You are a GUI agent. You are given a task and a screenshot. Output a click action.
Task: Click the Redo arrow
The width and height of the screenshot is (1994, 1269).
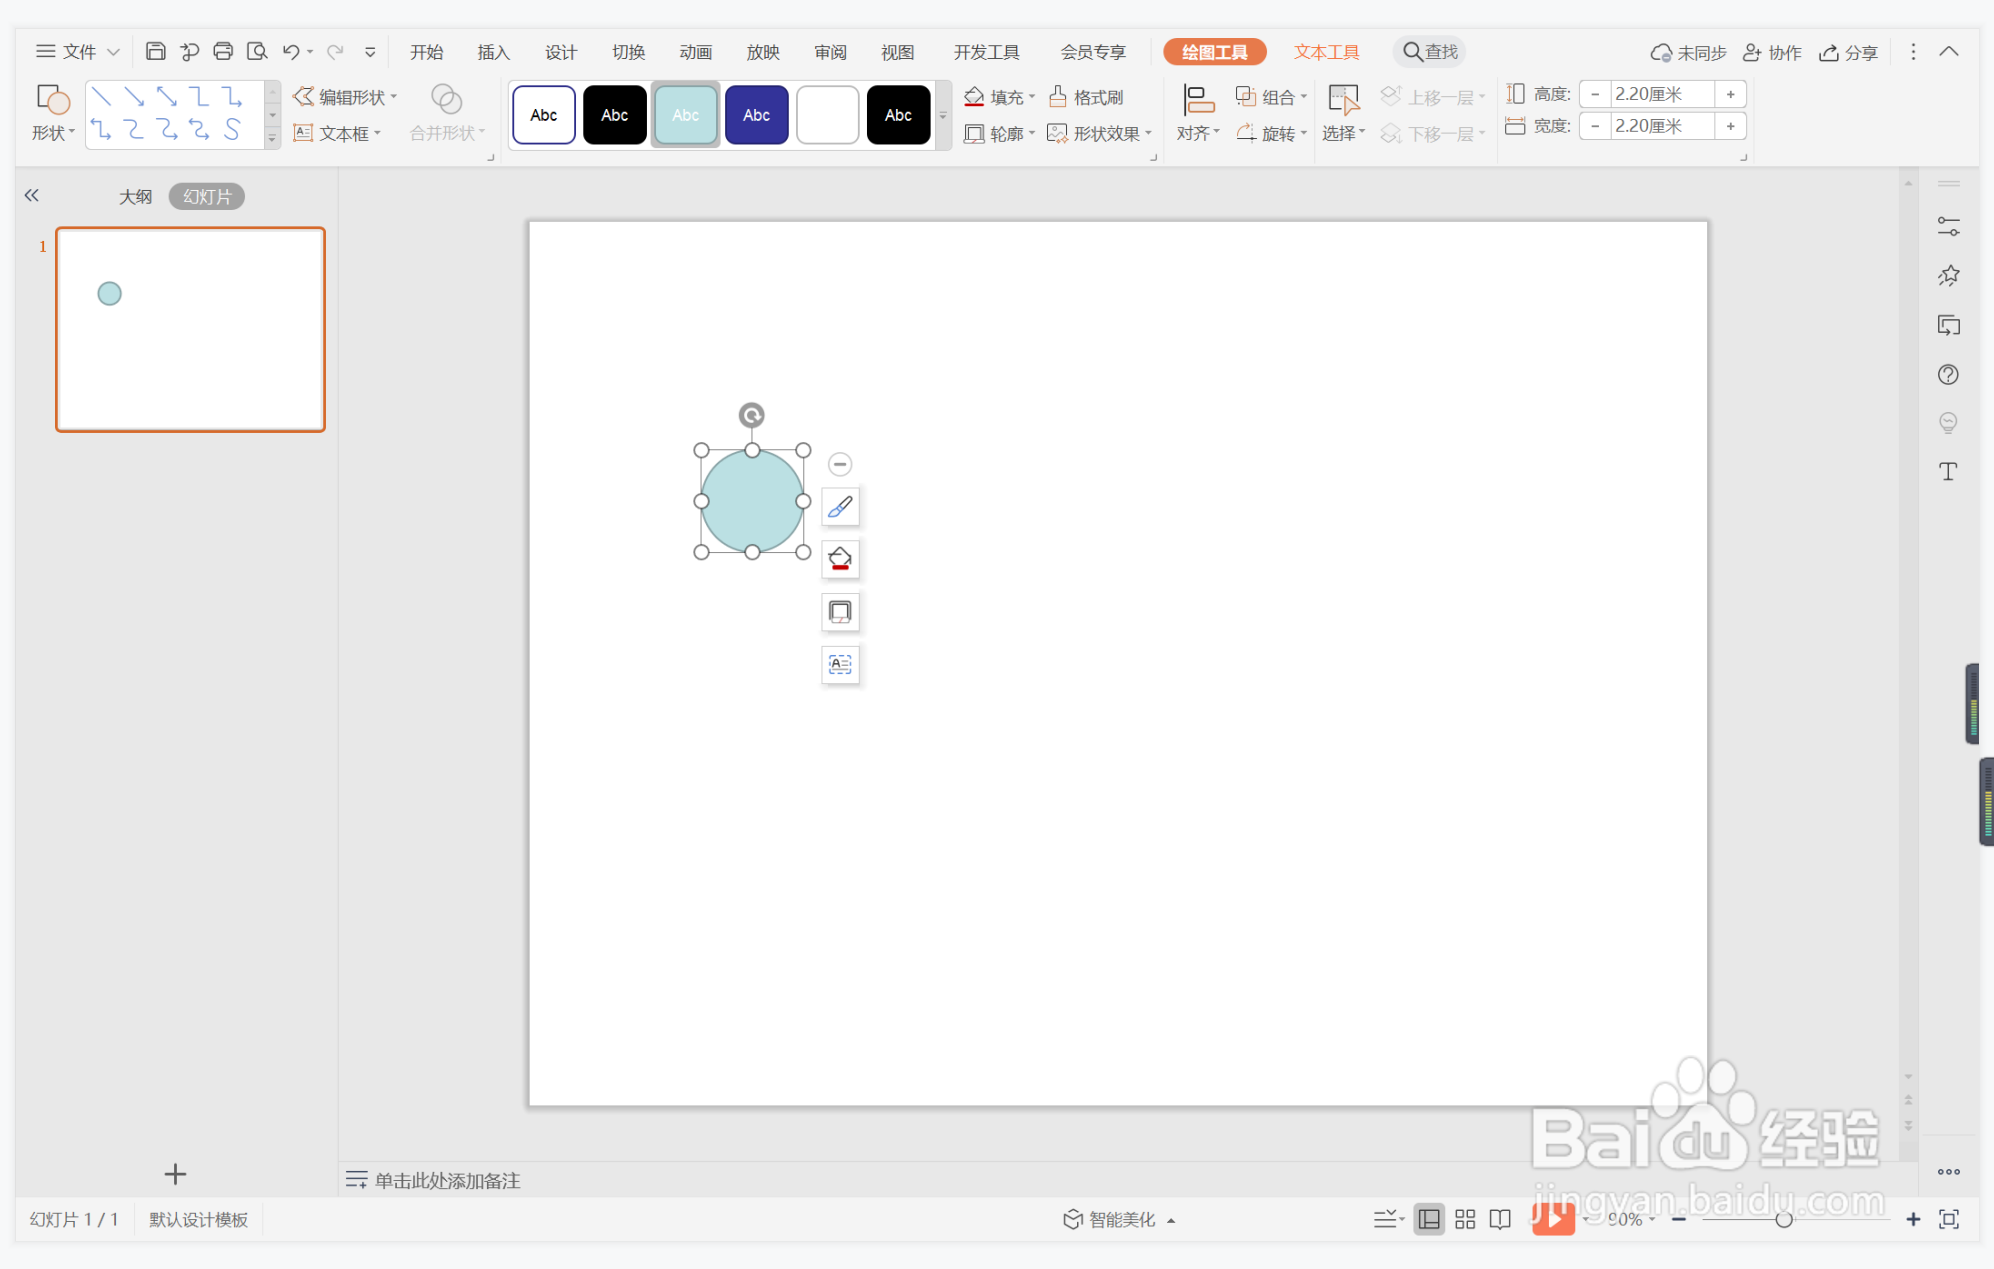[335, 51]
